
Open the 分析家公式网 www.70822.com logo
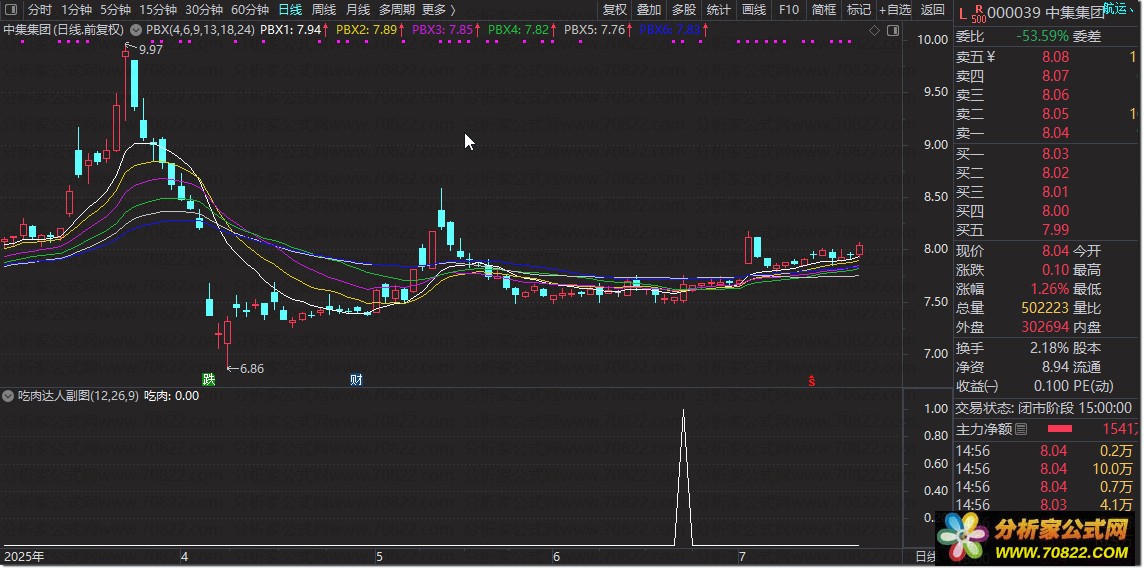click(1033, 539)
